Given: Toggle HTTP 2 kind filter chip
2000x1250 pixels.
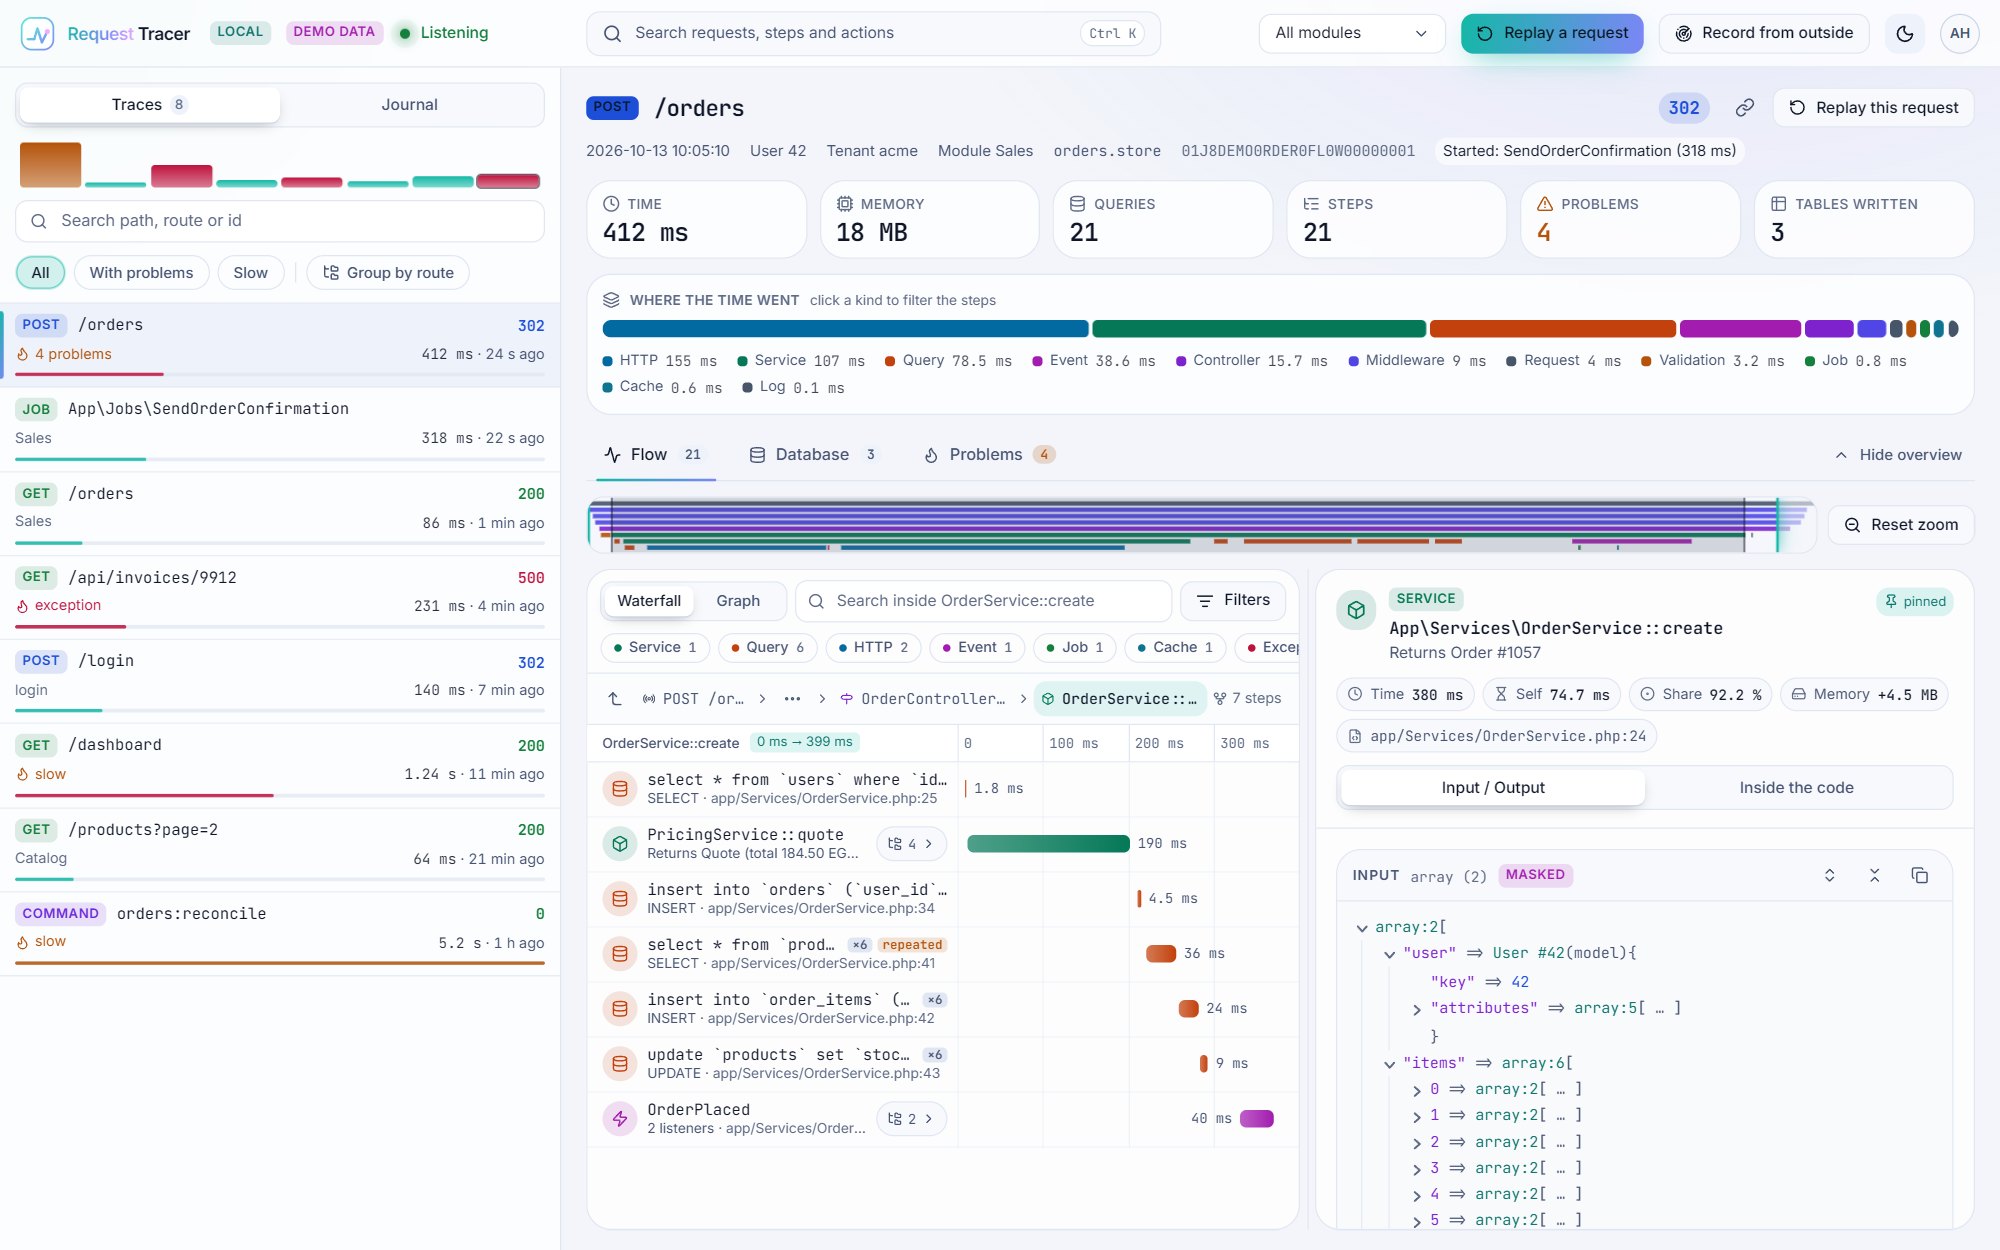Looking at the screenshot, I should [x=873, y=648].
